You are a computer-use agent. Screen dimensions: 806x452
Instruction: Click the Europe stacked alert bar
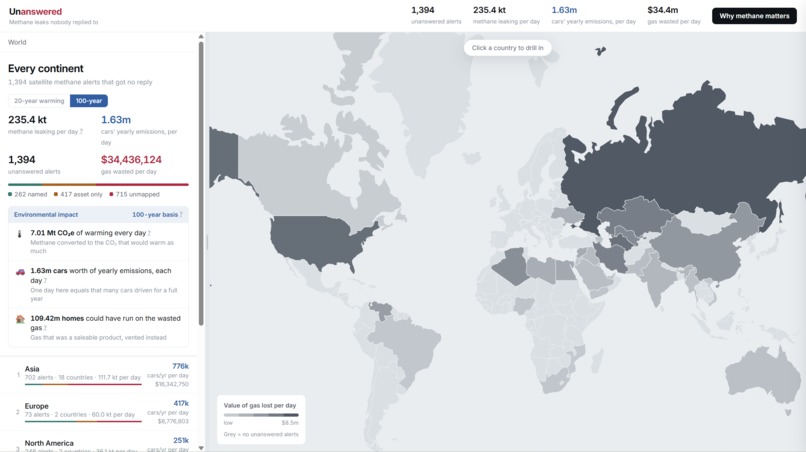[83, 421]
